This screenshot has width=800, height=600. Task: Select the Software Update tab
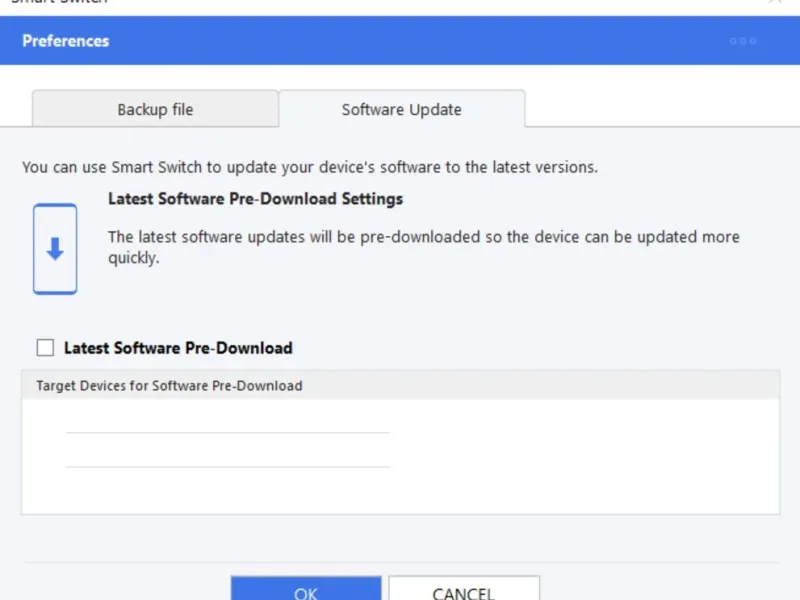401,109
